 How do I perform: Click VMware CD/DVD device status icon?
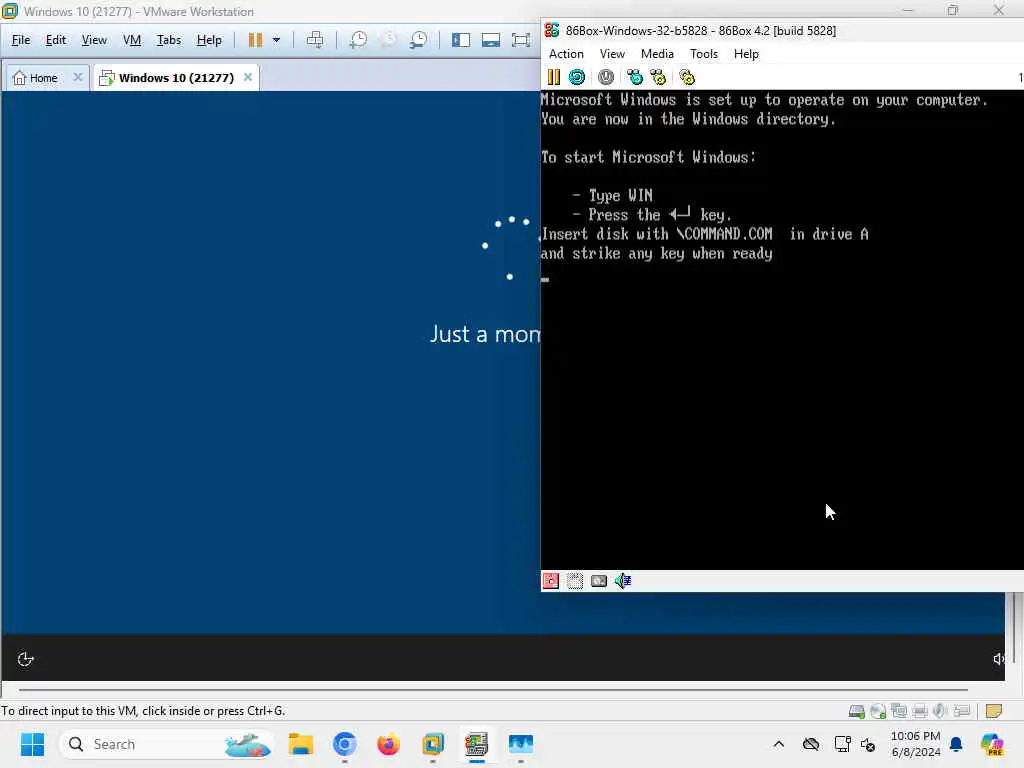[x=878, y=711]
